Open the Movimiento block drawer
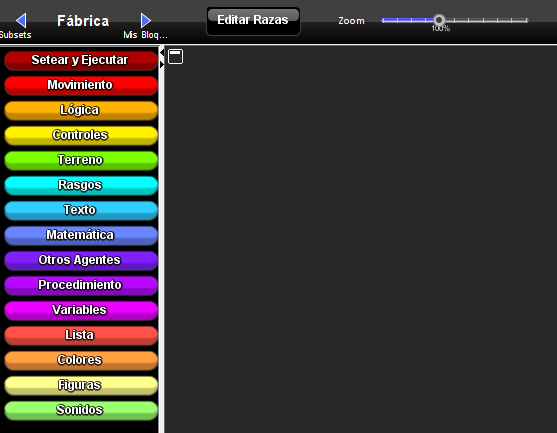 click(x=81, y=85)
